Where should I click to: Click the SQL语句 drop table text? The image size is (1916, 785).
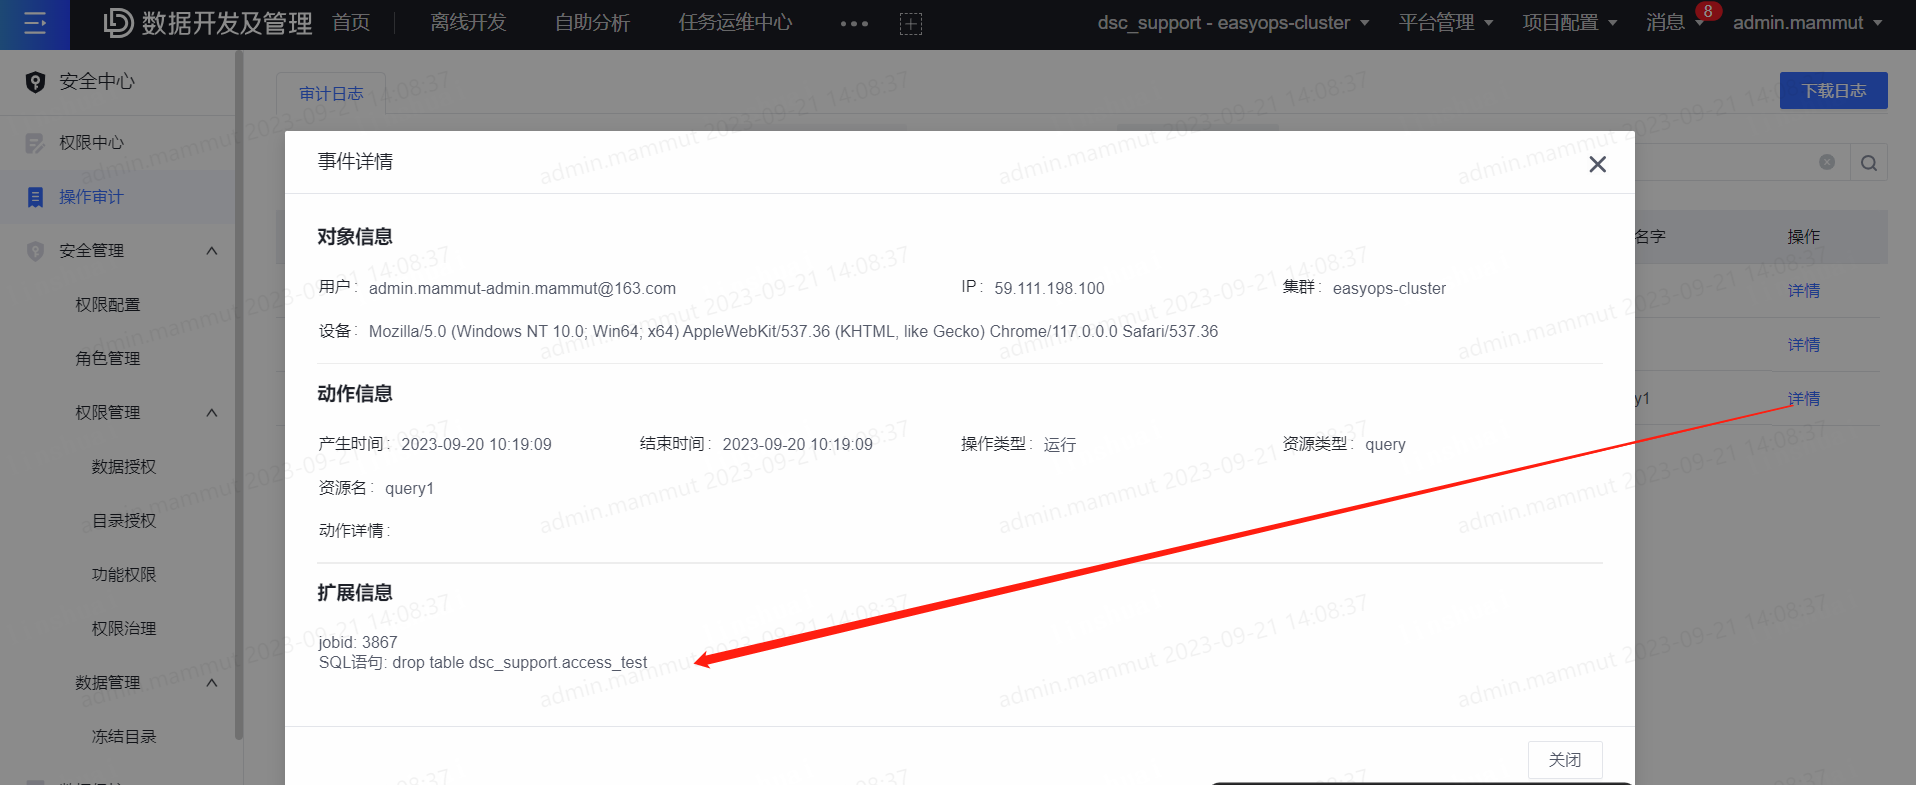(x=483, y=663)
